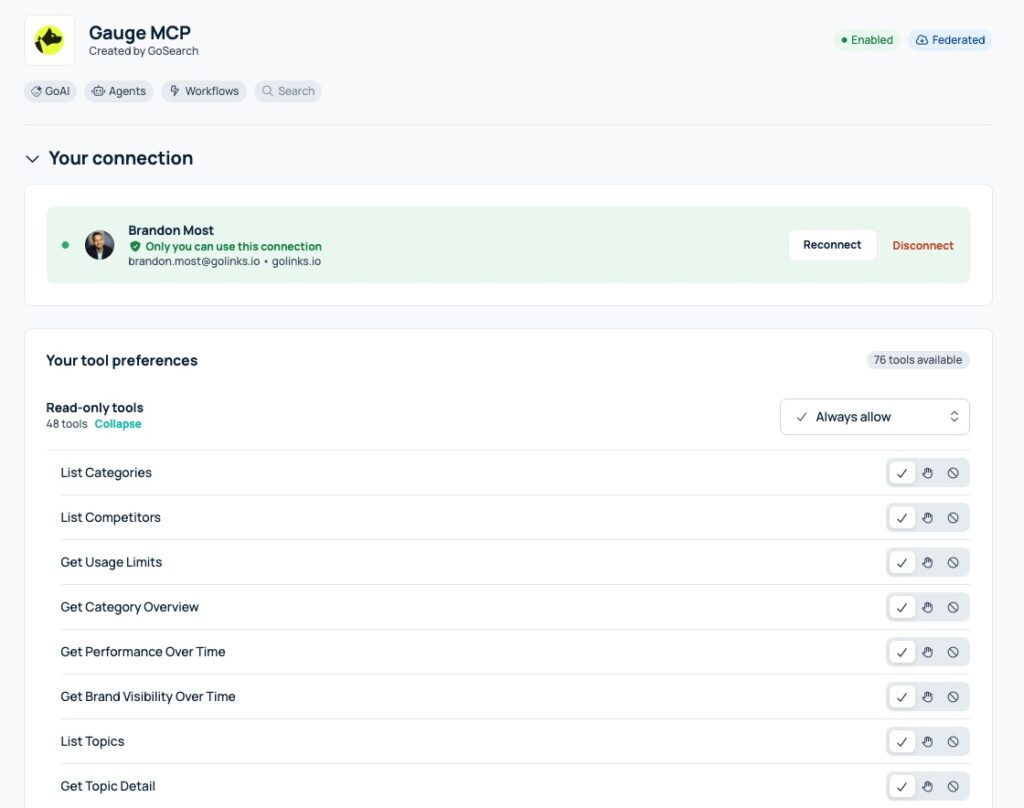The image size is (1024, 808).
Task: Click the Get Topic Detail tool name
Action: (108, 786)
